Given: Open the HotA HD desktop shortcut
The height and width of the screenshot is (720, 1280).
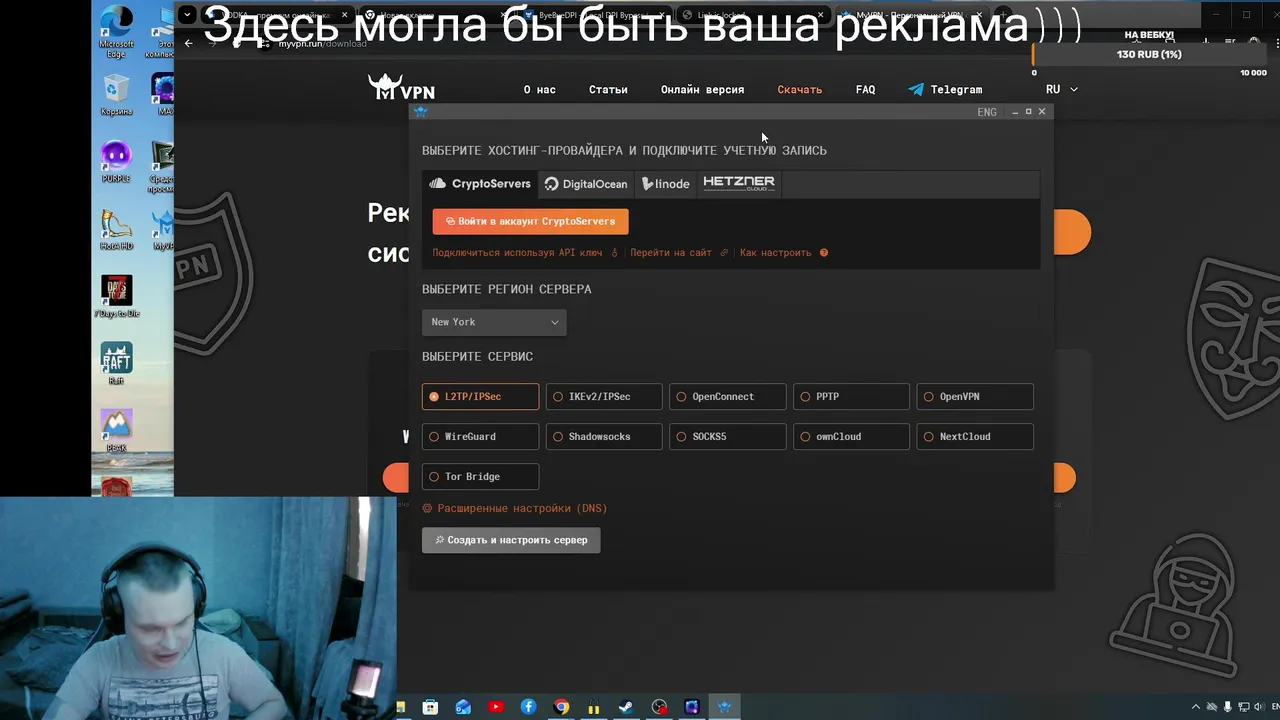Looking at the screenshot, I should coord(116,231).
